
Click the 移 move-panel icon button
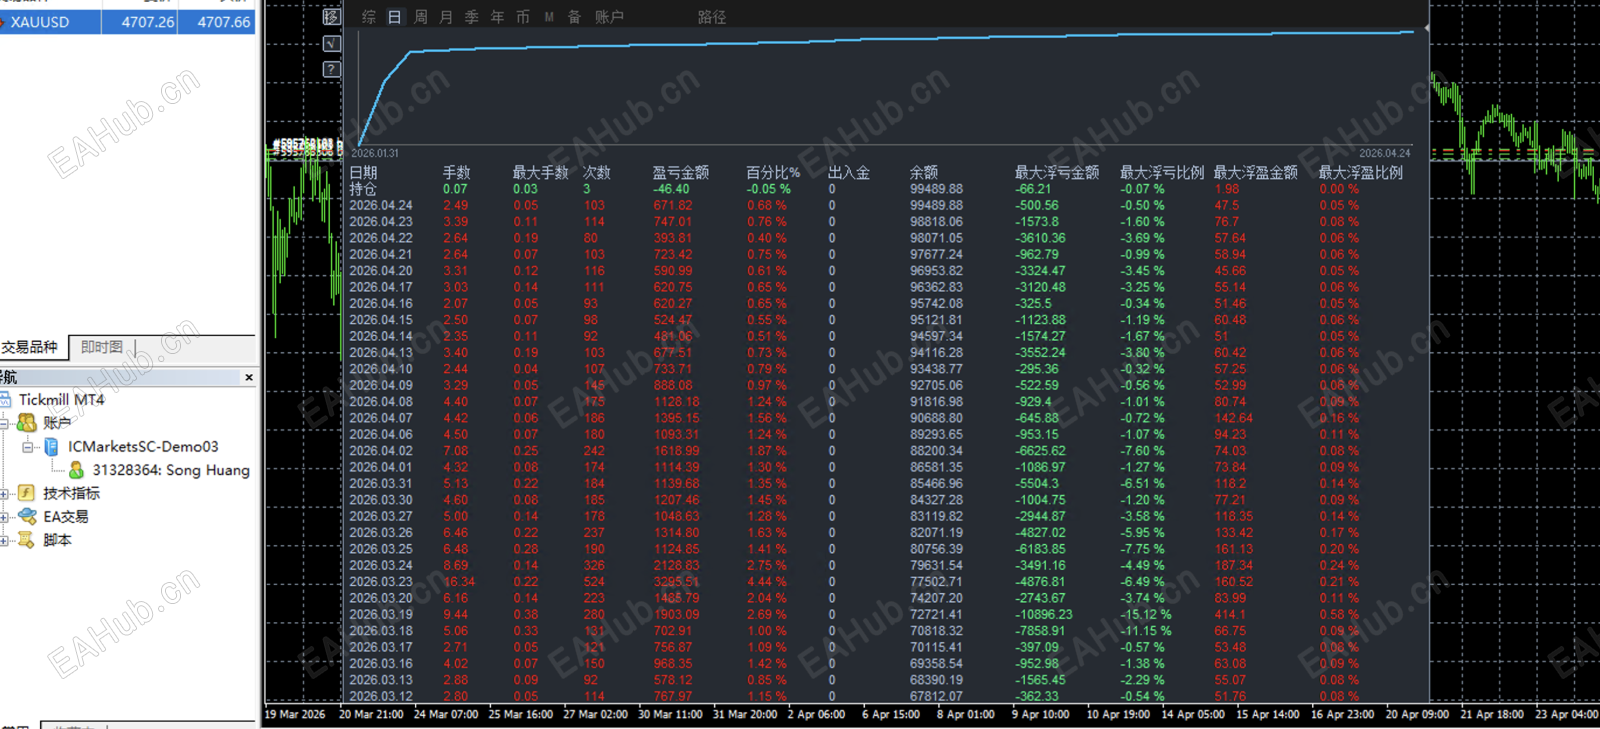coord(332,17)
